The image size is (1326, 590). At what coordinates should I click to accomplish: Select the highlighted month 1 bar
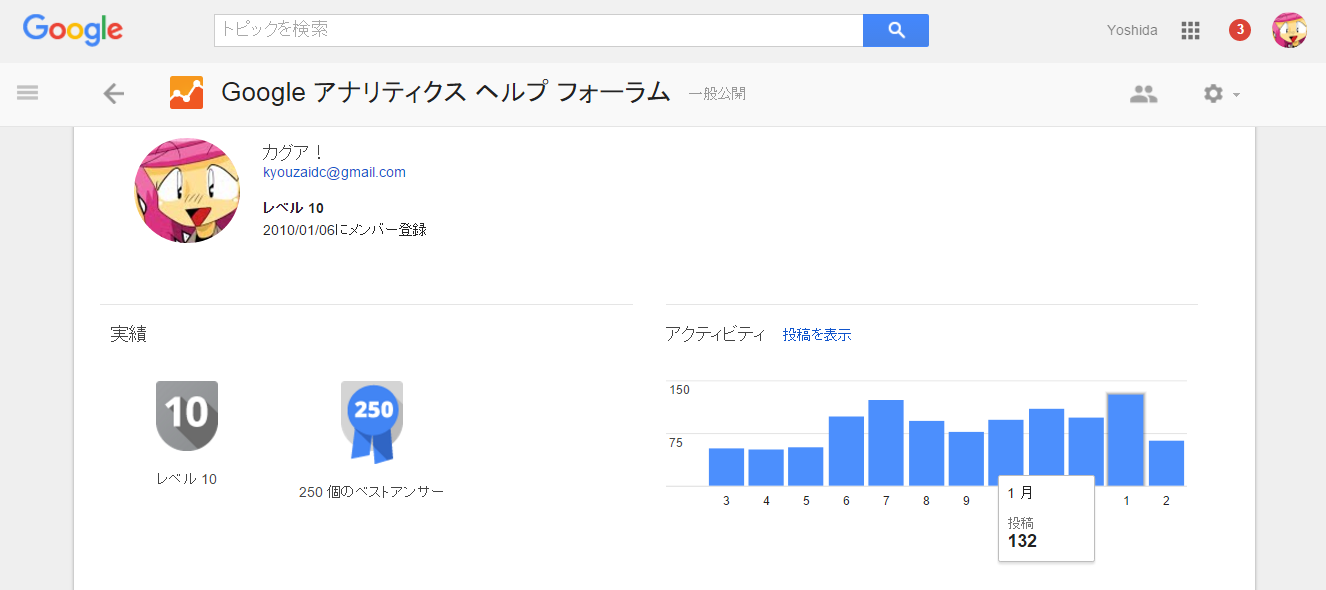(x=1126, y=440)
